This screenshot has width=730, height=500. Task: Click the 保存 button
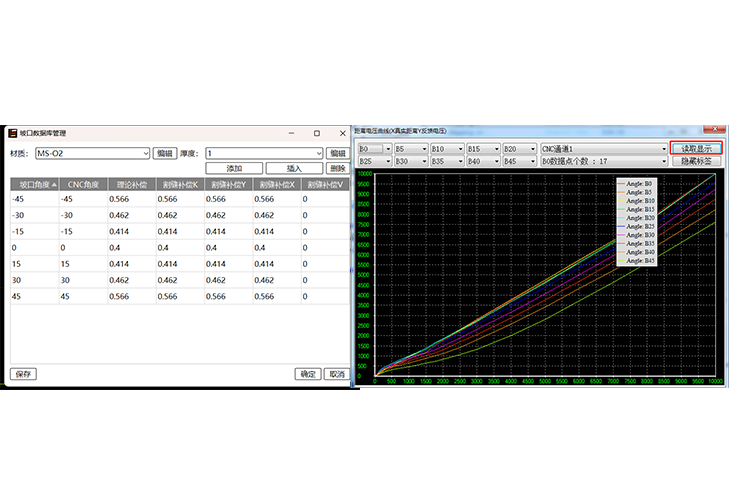(24, 374)
